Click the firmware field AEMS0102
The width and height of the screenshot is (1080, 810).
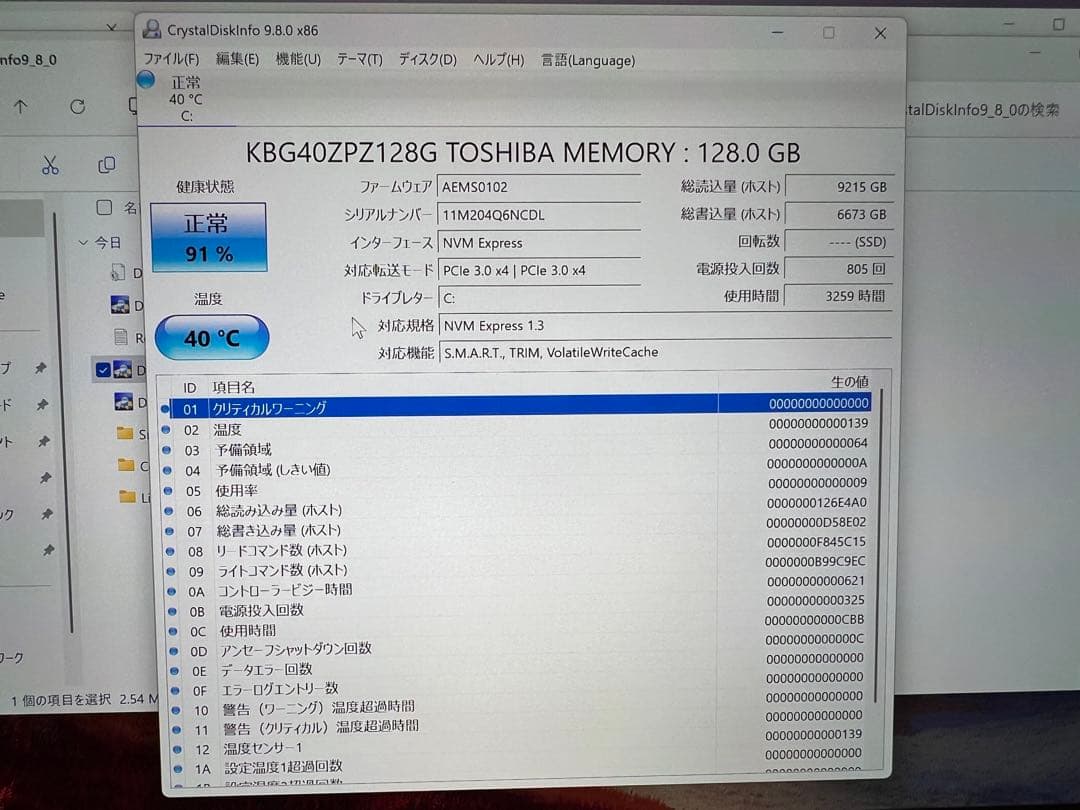tap(539, 187)
